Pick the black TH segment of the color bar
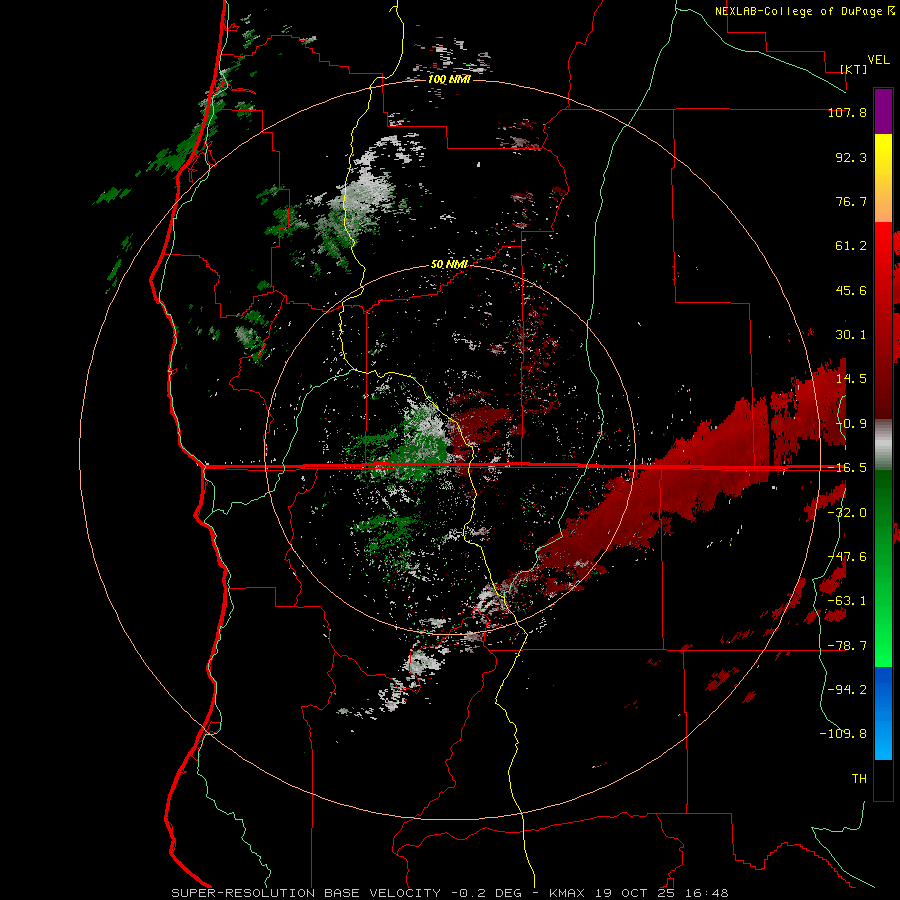 [883, 779]
